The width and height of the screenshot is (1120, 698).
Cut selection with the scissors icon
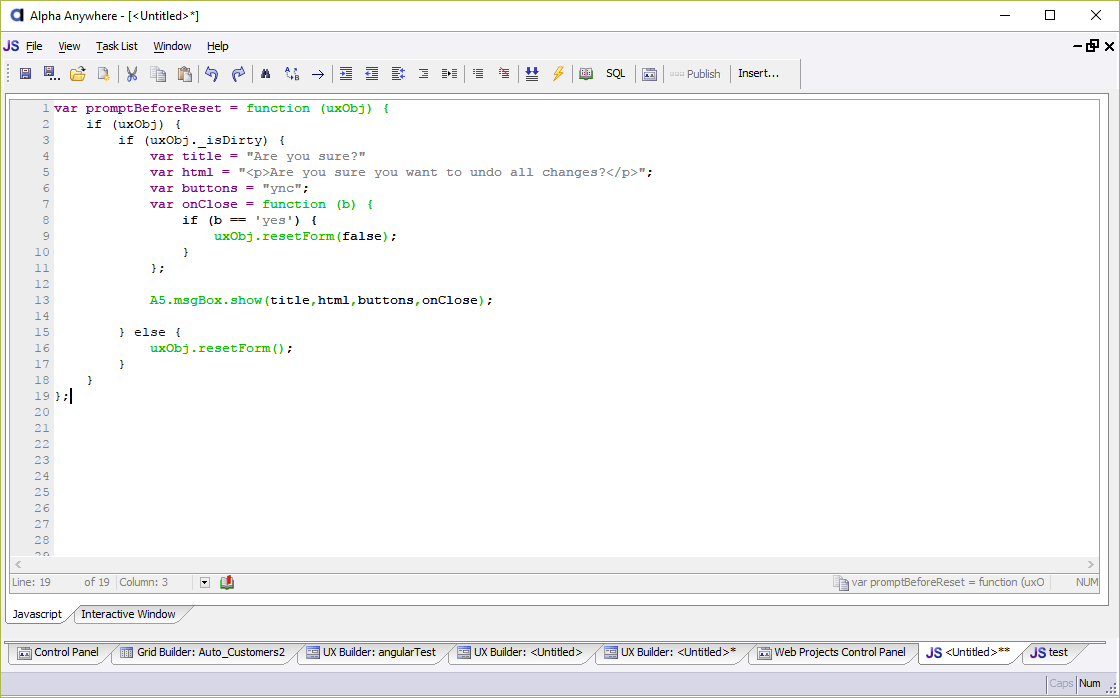point(131,74)
